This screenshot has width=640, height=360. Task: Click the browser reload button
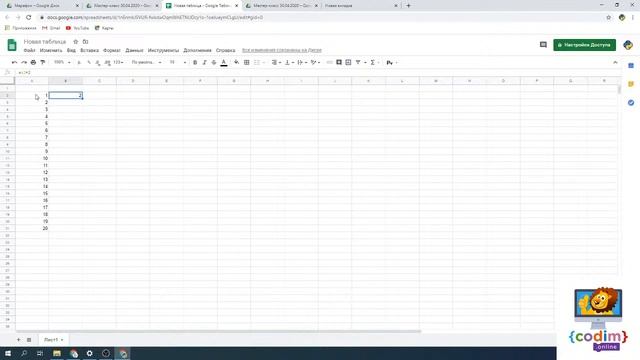click(x=29, y=18)
